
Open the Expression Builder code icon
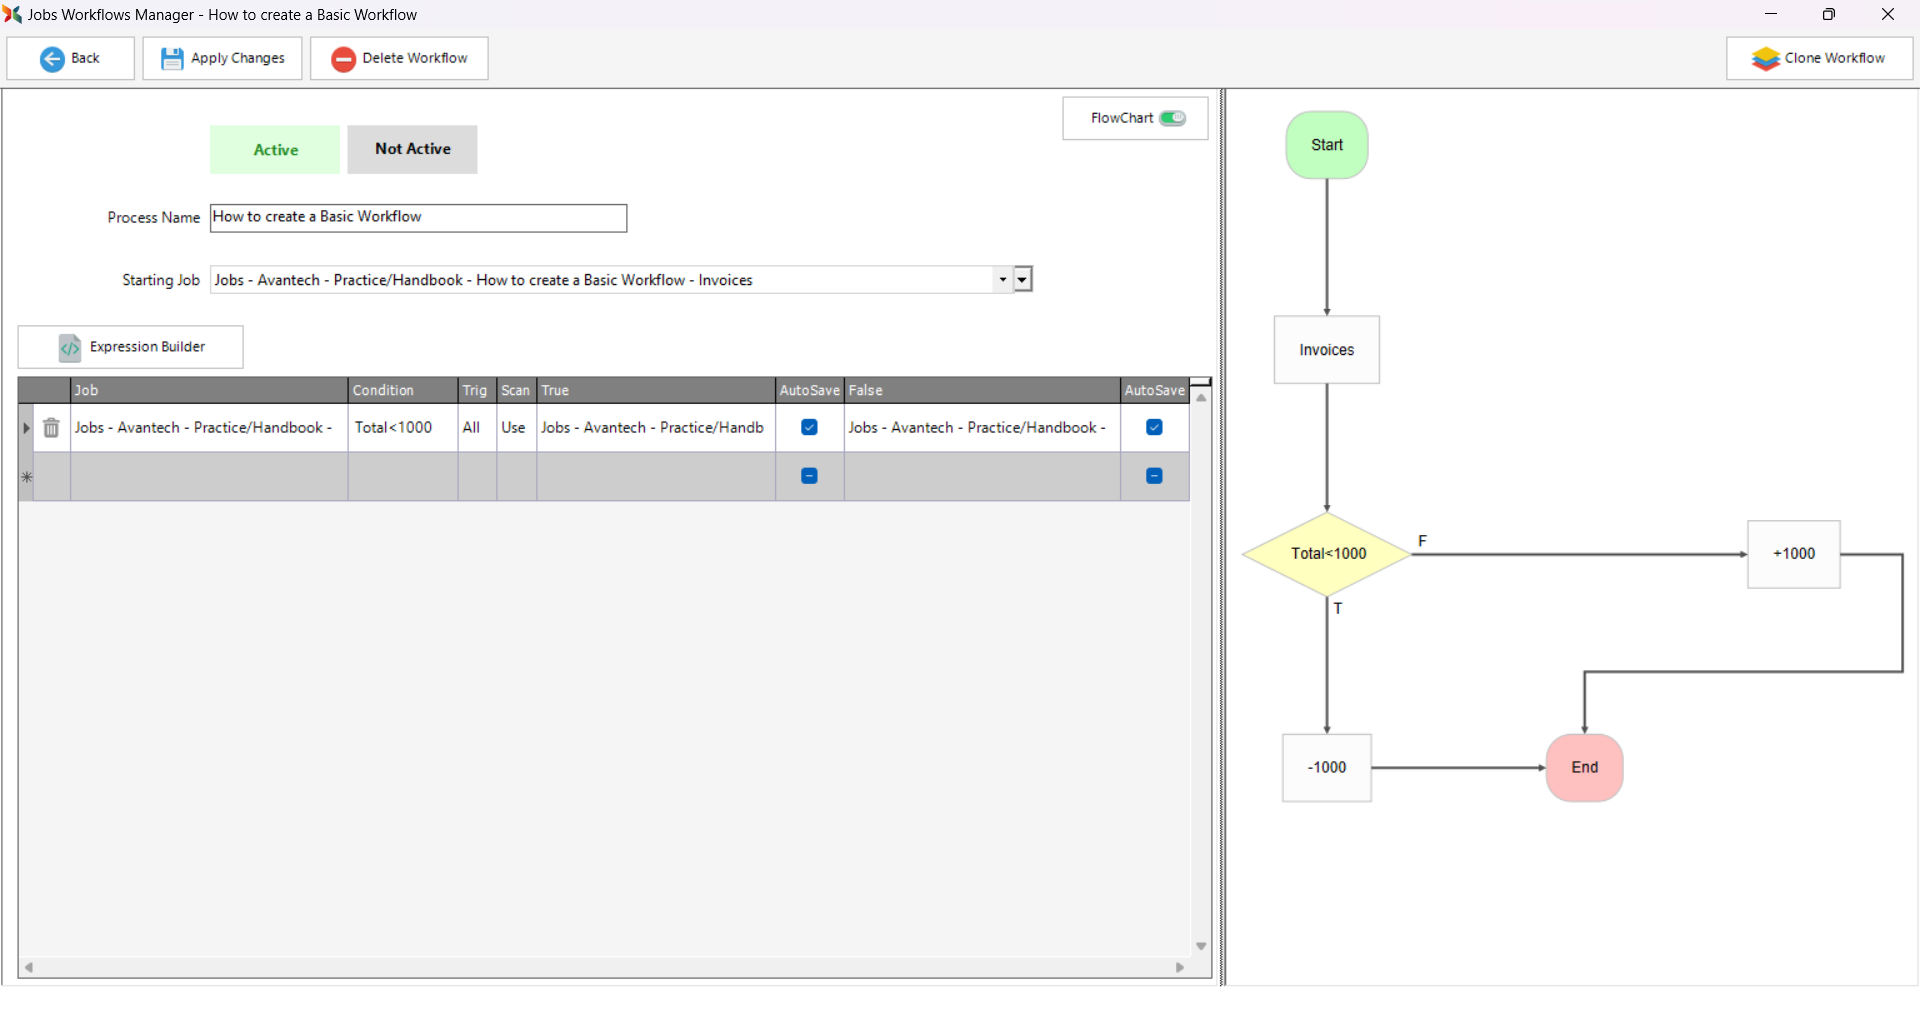tap(70, 347)
